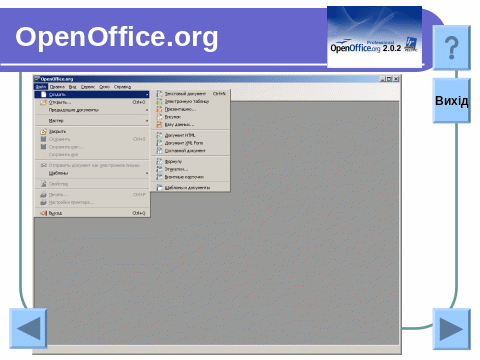
Task: Minimize the OpenOffice.org window
Action: point(383,79)
